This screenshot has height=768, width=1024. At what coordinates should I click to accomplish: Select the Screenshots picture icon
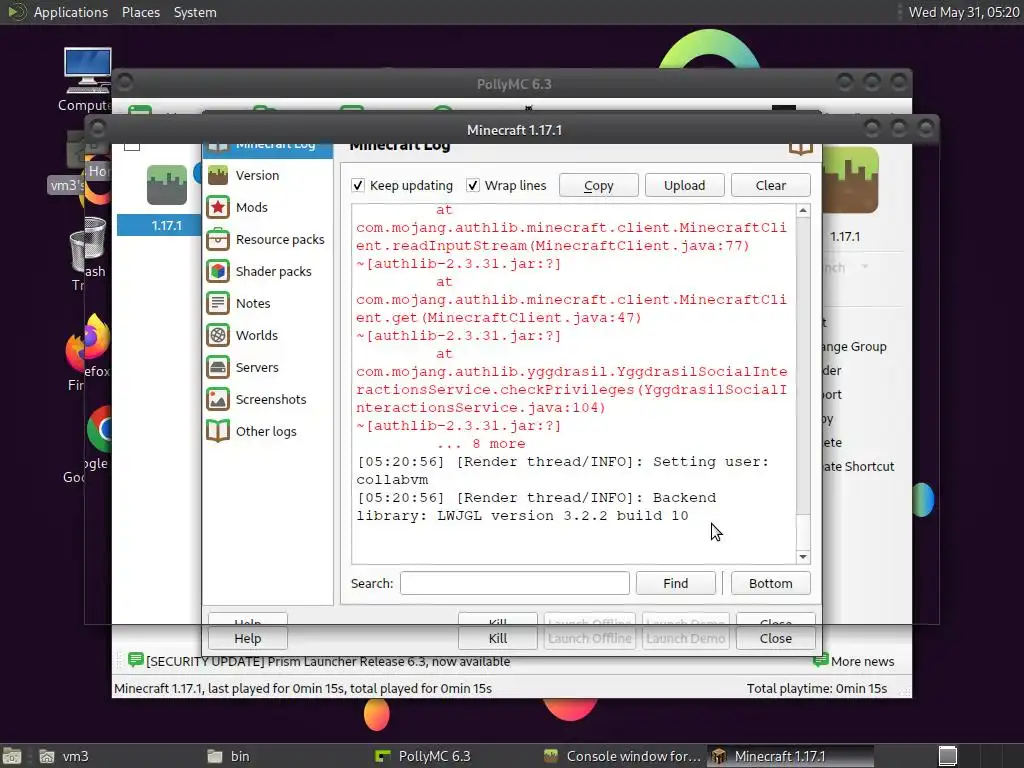coord(218,399)
